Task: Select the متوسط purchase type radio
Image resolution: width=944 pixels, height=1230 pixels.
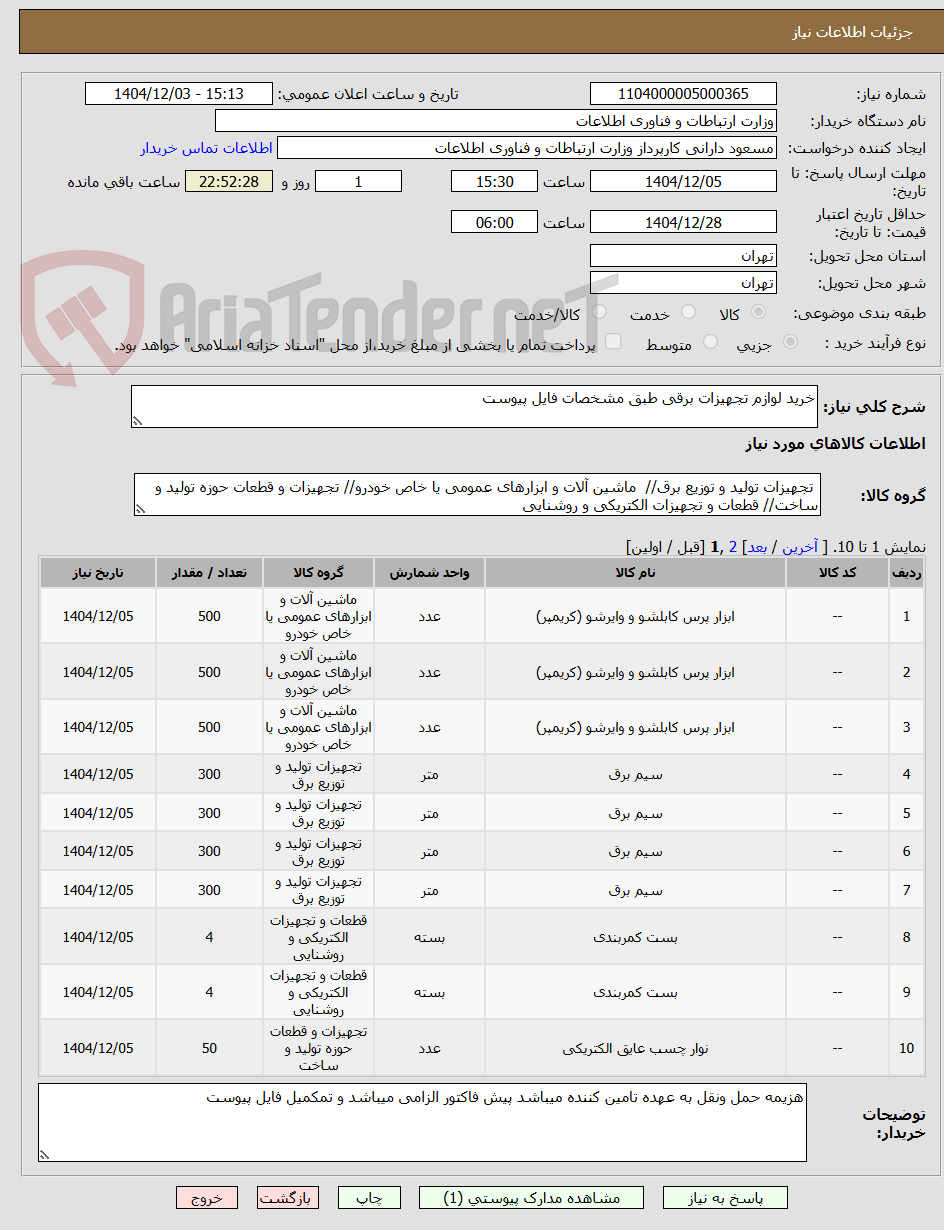Action: 711,342
